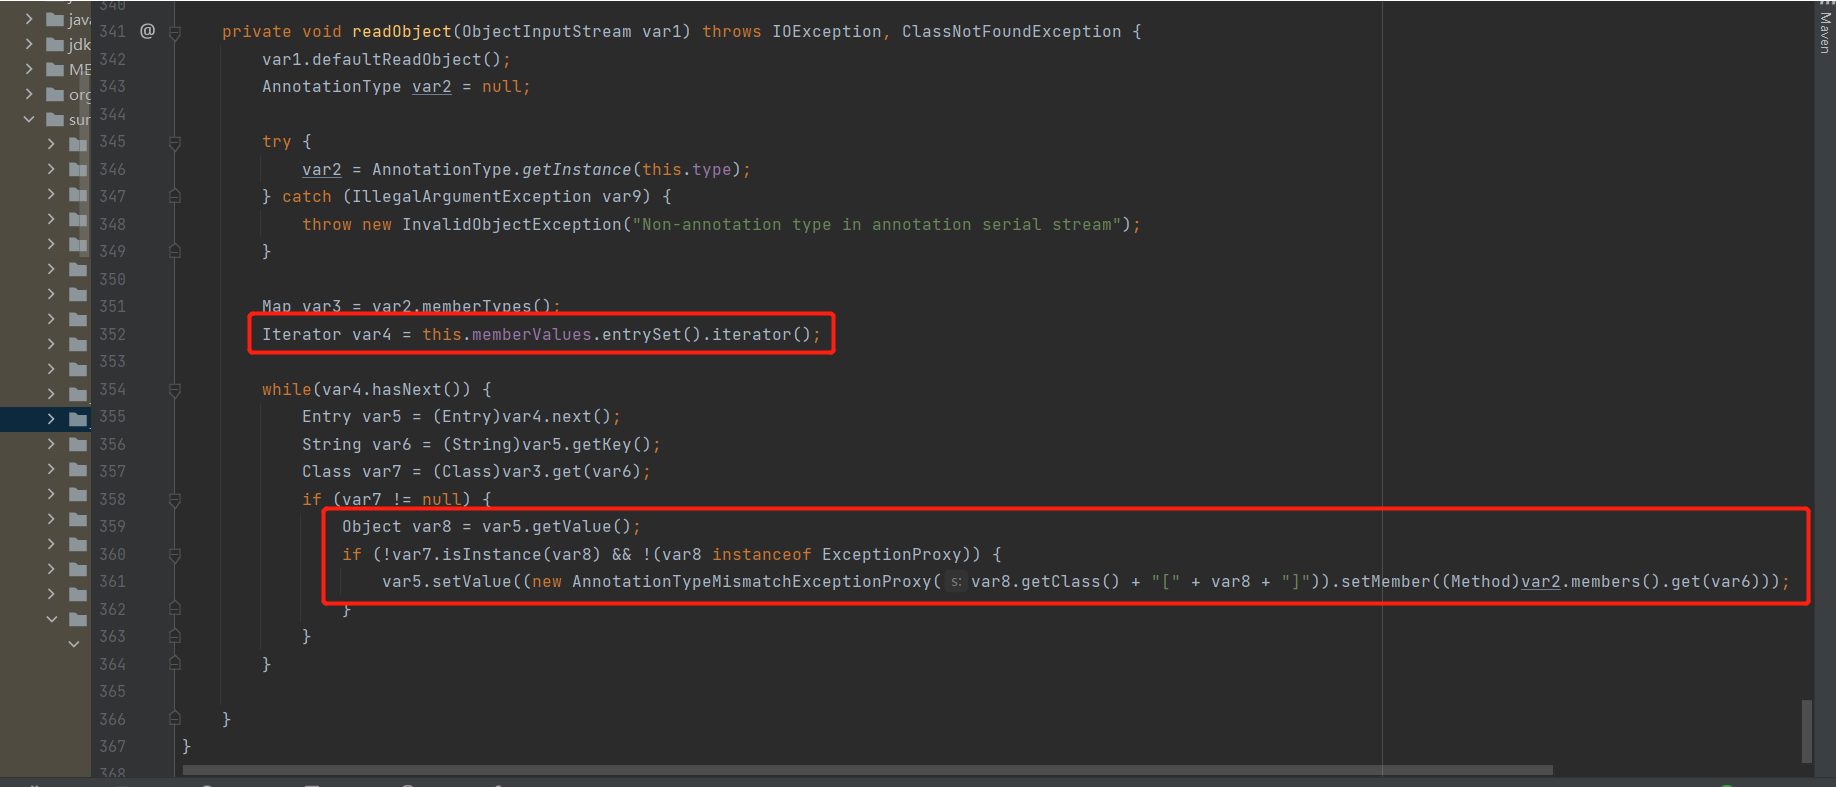Click the readObject method name
This screenshot has width=1836, height=787.
[x=402, y=32]
